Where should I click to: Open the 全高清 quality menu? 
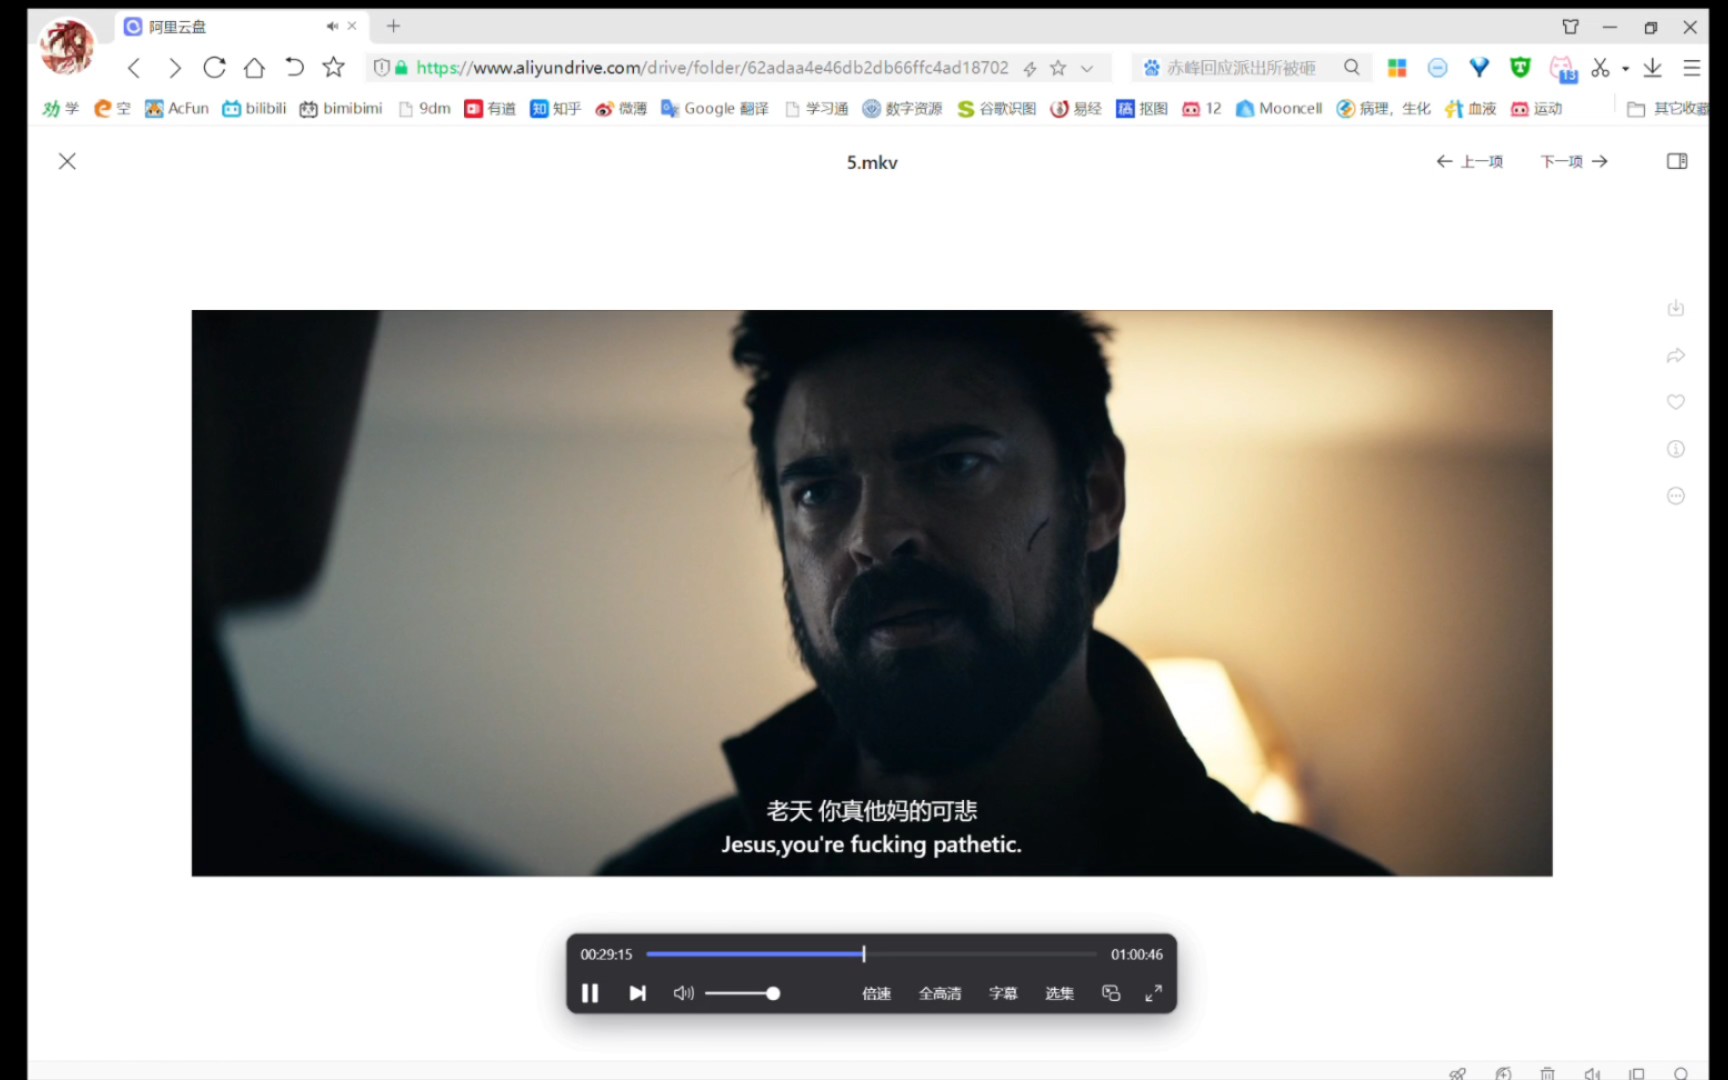(x=940, y=993)
